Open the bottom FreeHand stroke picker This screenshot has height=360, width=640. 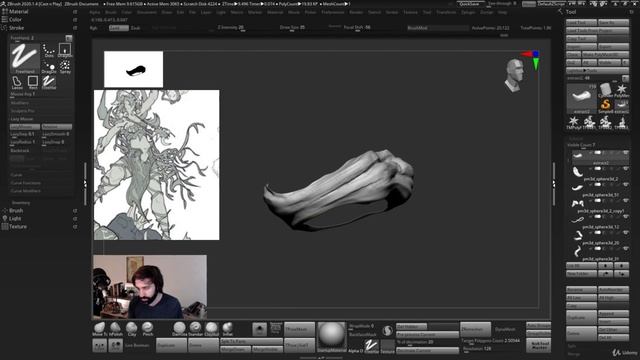(371, 346)
